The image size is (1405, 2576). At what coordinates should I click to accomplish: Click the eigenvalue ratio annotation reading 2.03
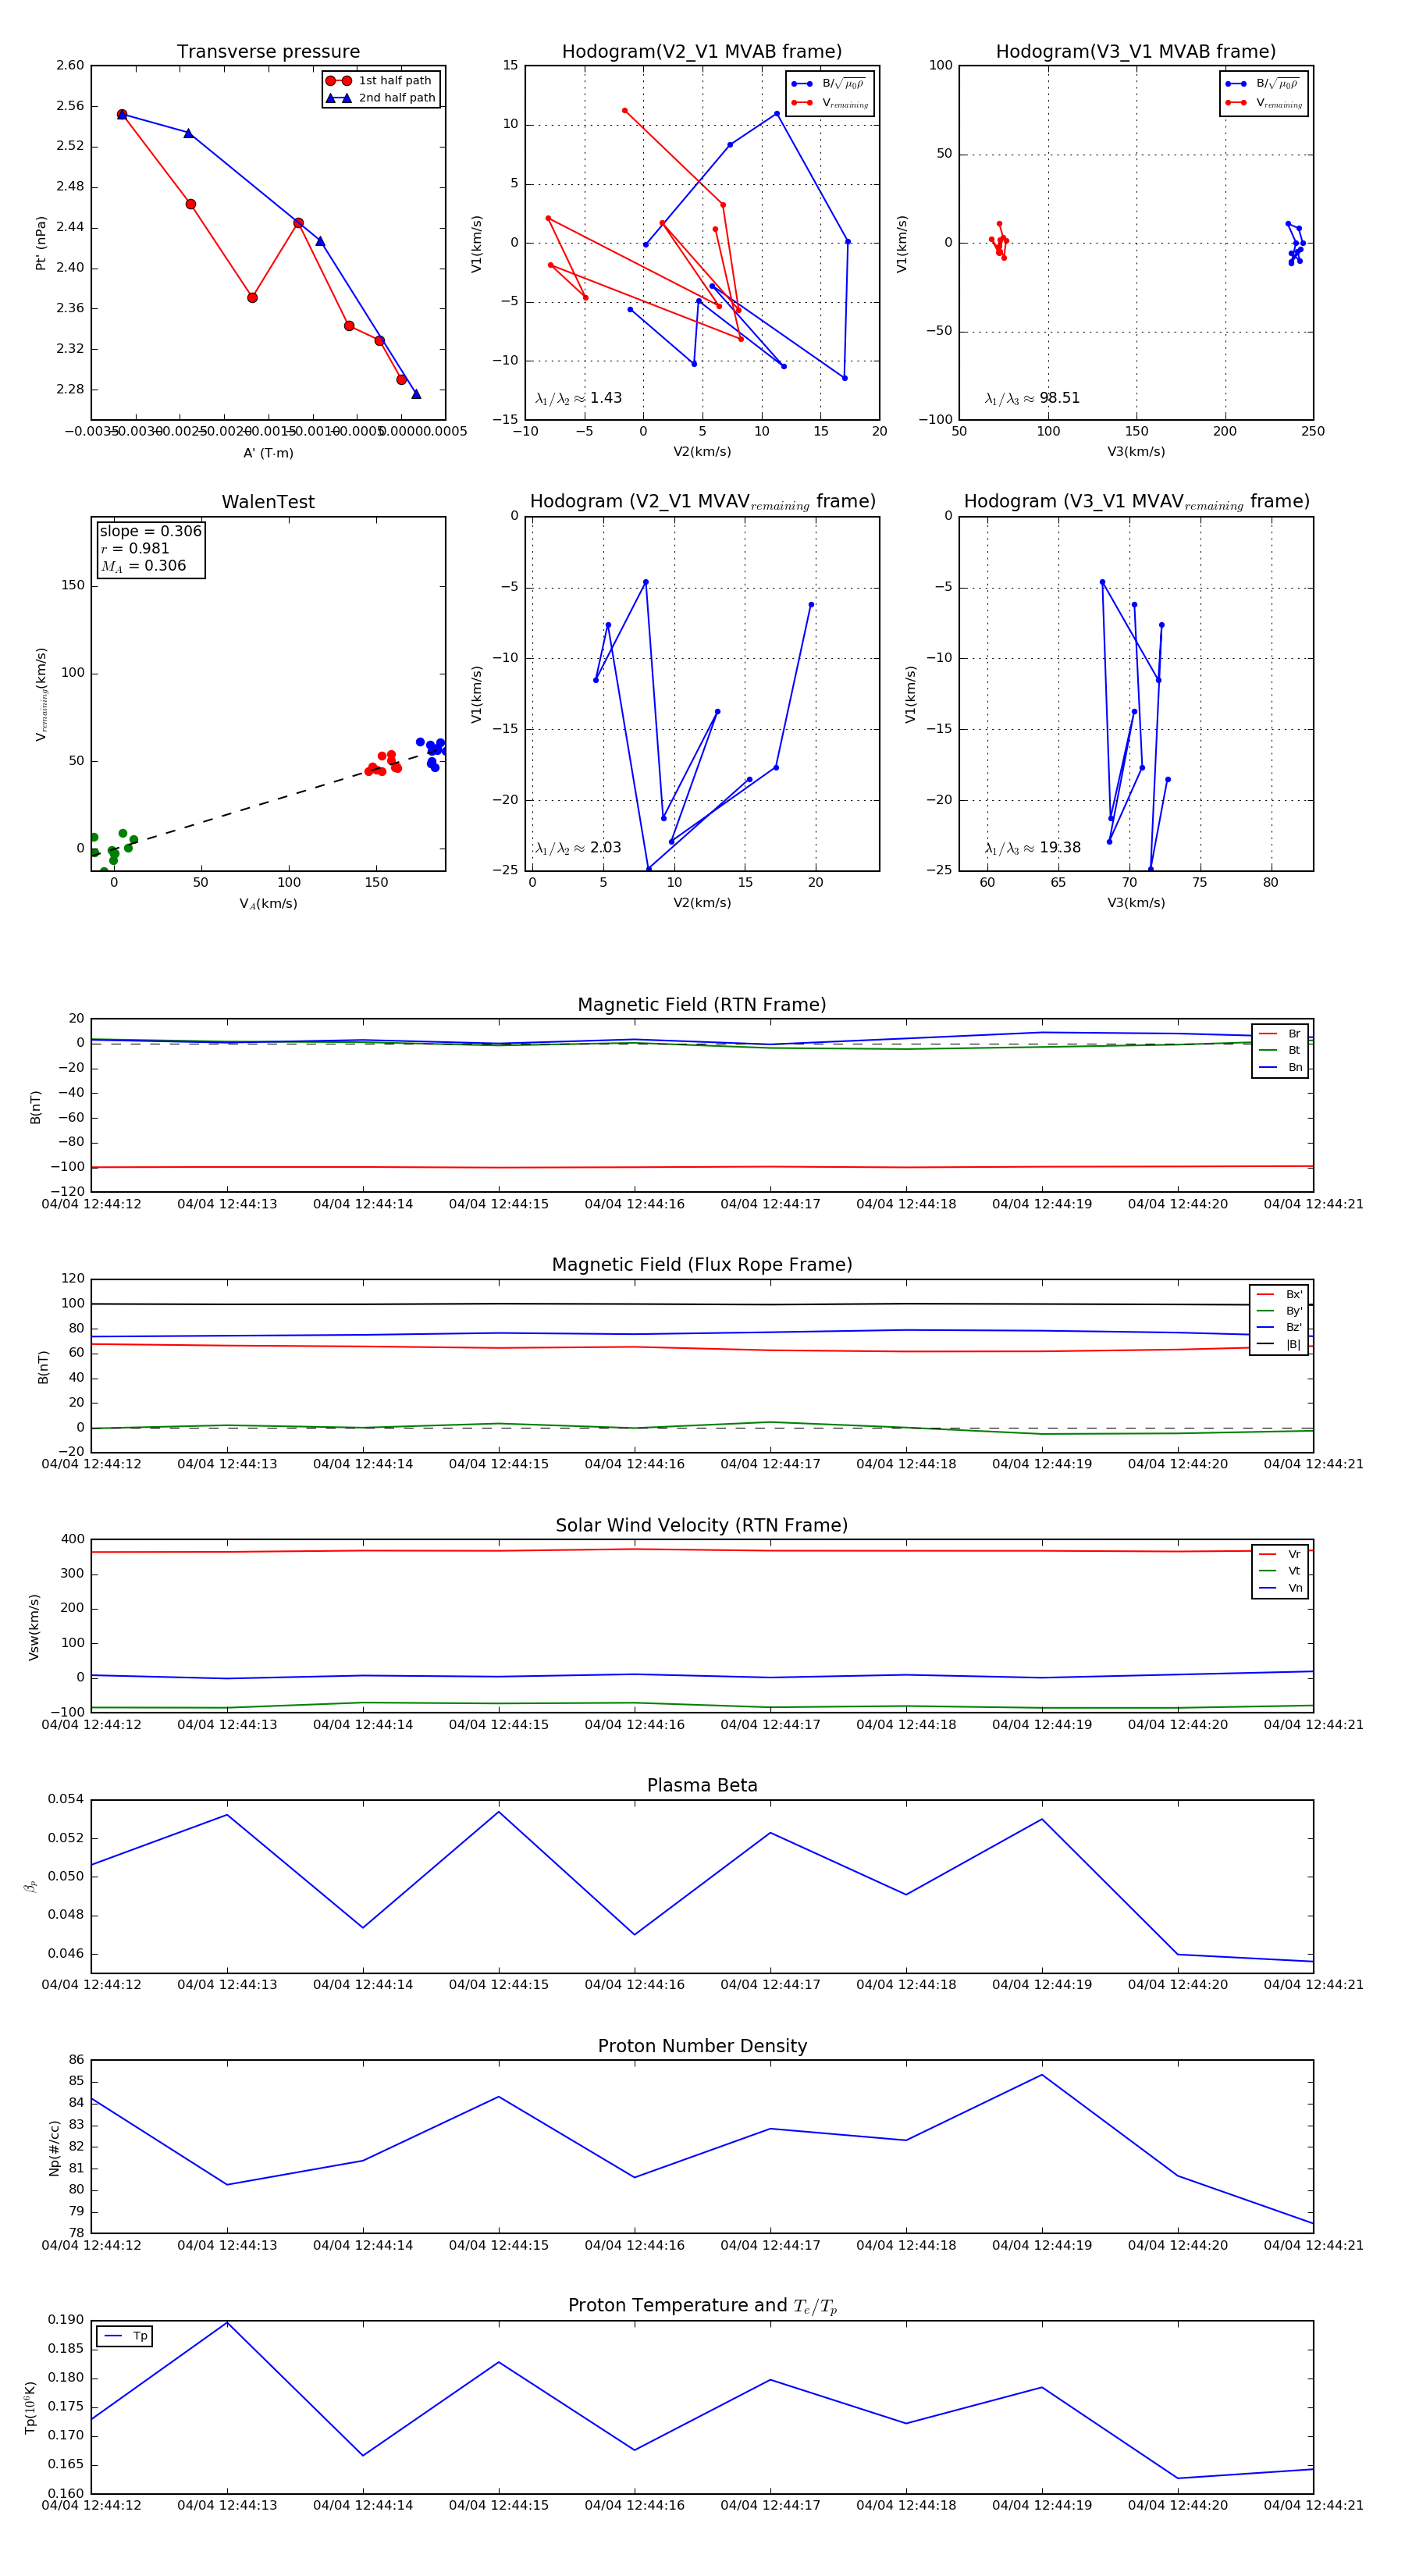(x=578, y=848)
